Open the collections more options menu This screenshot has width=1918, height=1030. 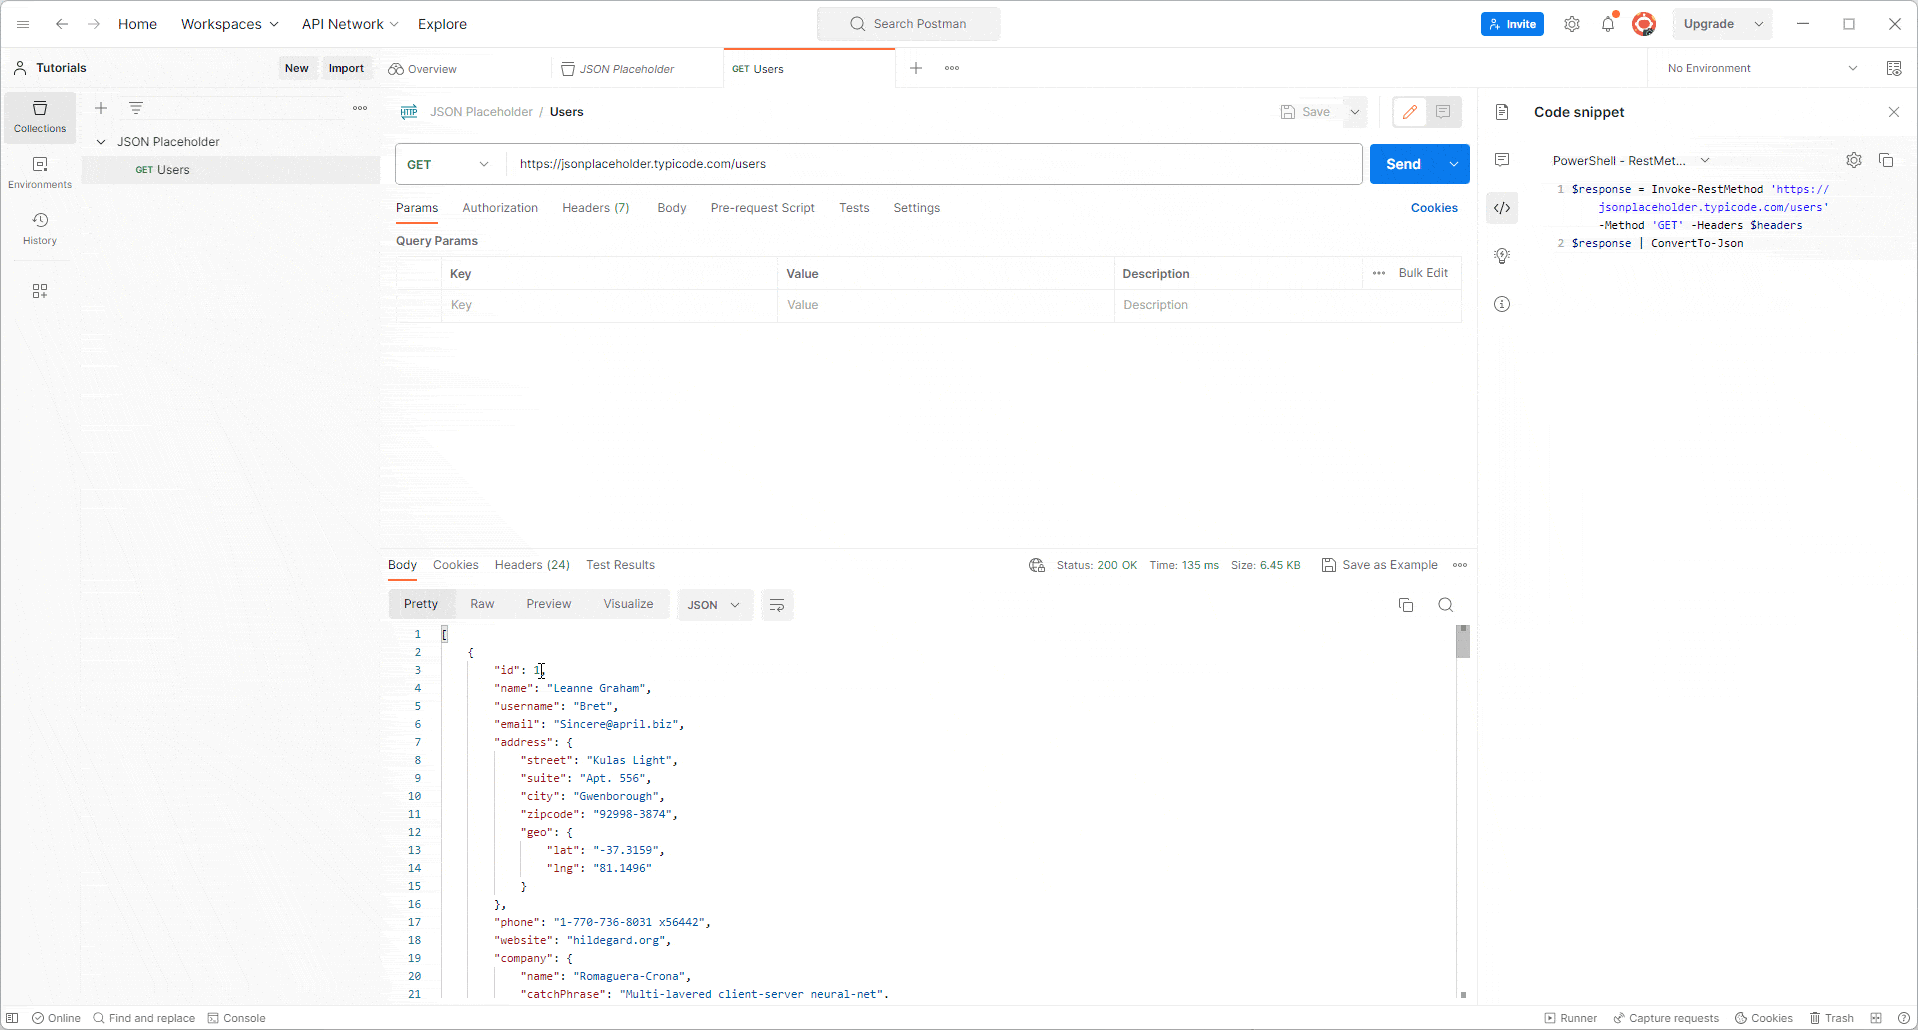(x=360, y=108)
